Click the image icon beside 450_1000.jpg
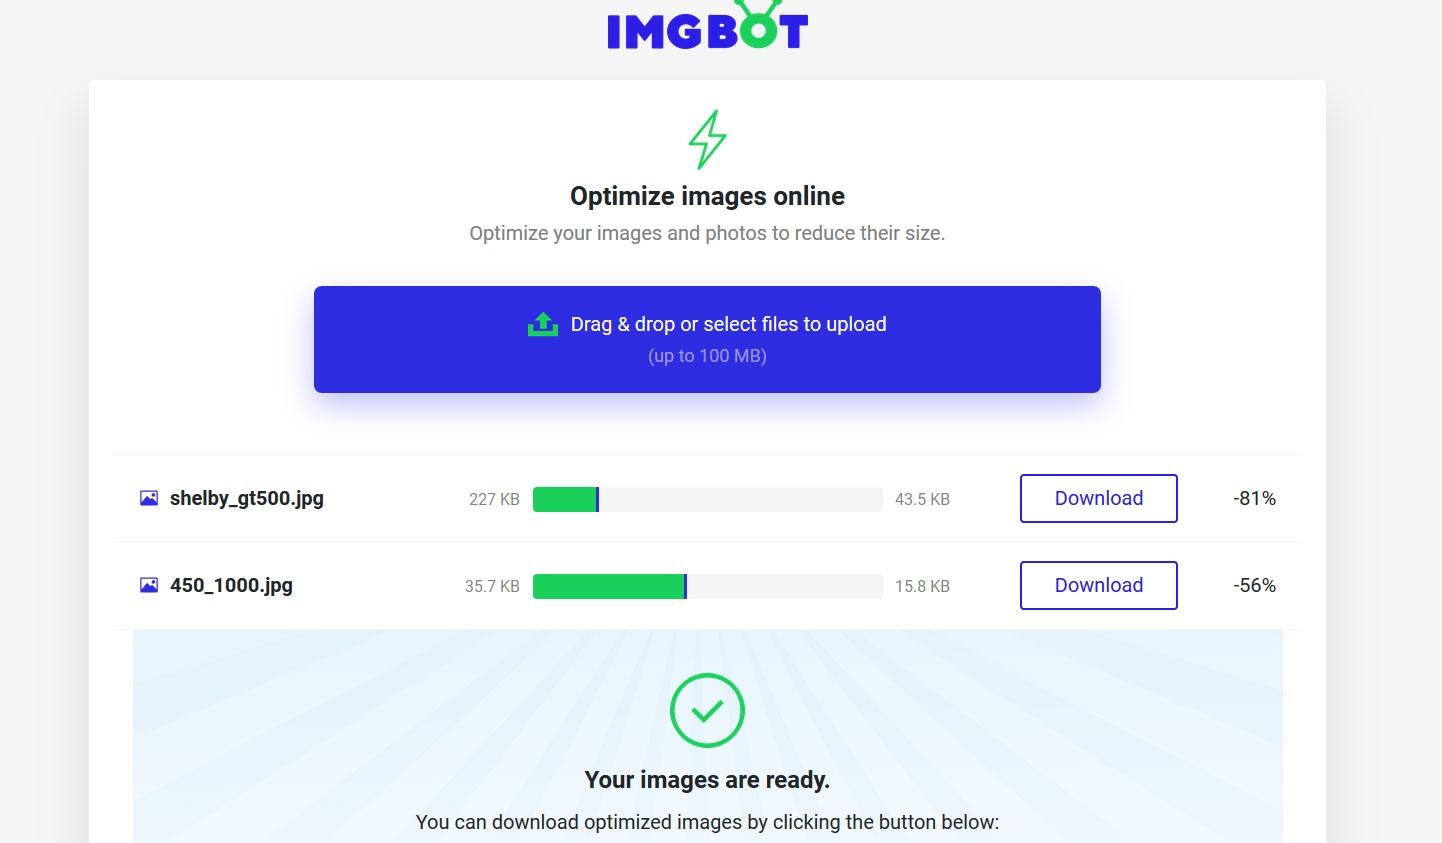Viewport: 1442px width, 843px height. [149, 585]
